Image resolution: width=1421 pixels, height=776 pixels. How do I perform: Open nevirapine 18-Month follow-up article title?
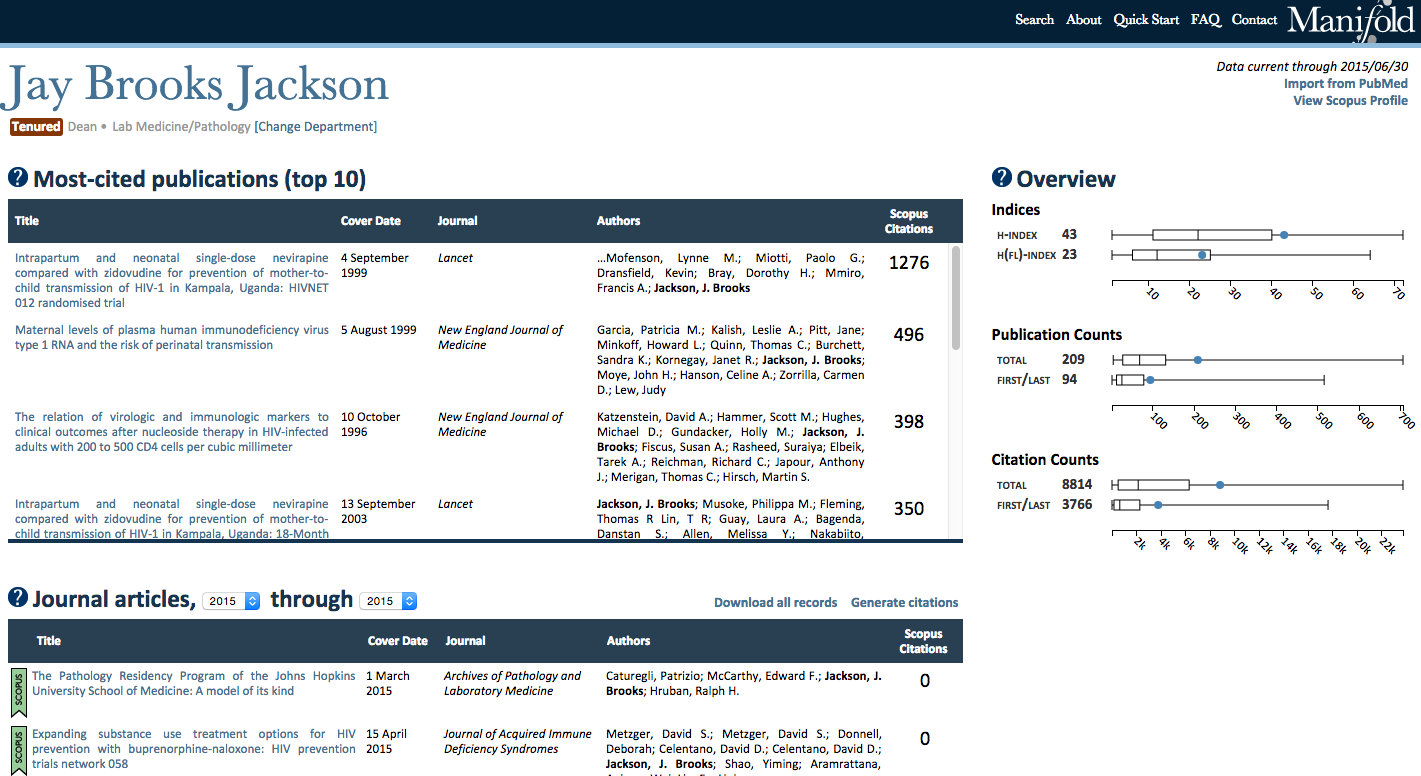point(172,519)
